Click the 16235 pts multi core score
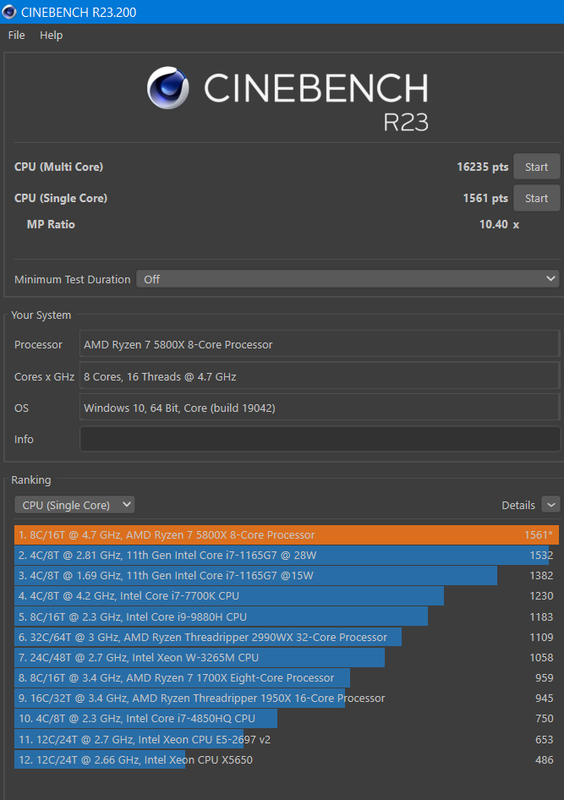564x800 pixels. pos(482,167)
